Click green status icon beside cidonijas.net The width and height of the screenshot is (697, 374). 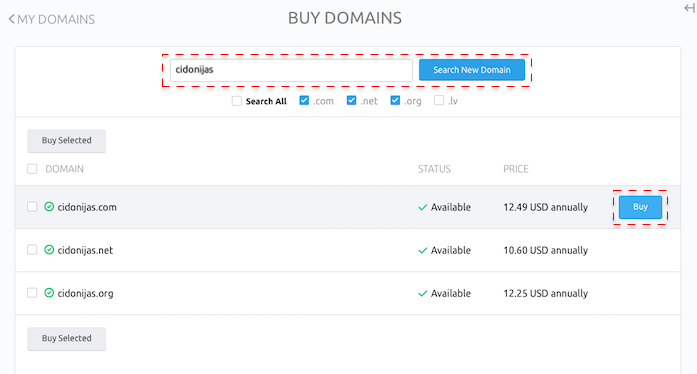pyautogui.click(x=49, y=250)
